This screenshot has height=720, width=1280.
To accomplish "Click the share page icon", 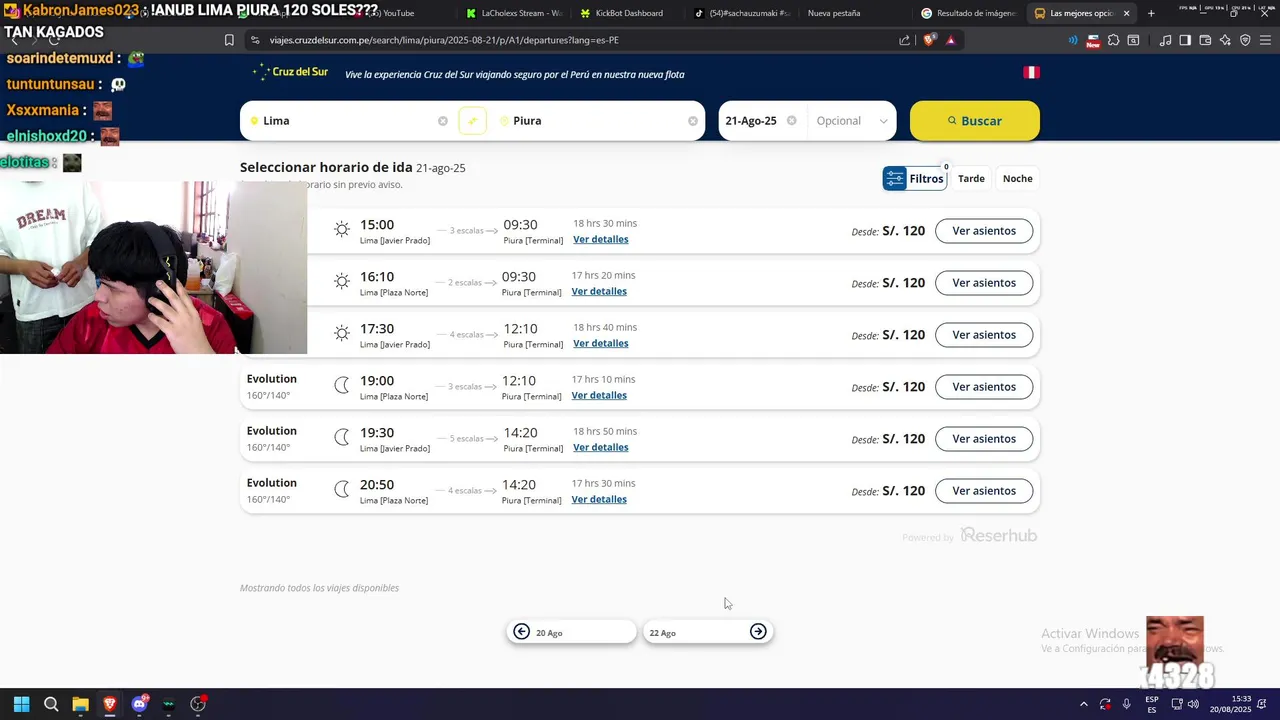I will 905,40.
